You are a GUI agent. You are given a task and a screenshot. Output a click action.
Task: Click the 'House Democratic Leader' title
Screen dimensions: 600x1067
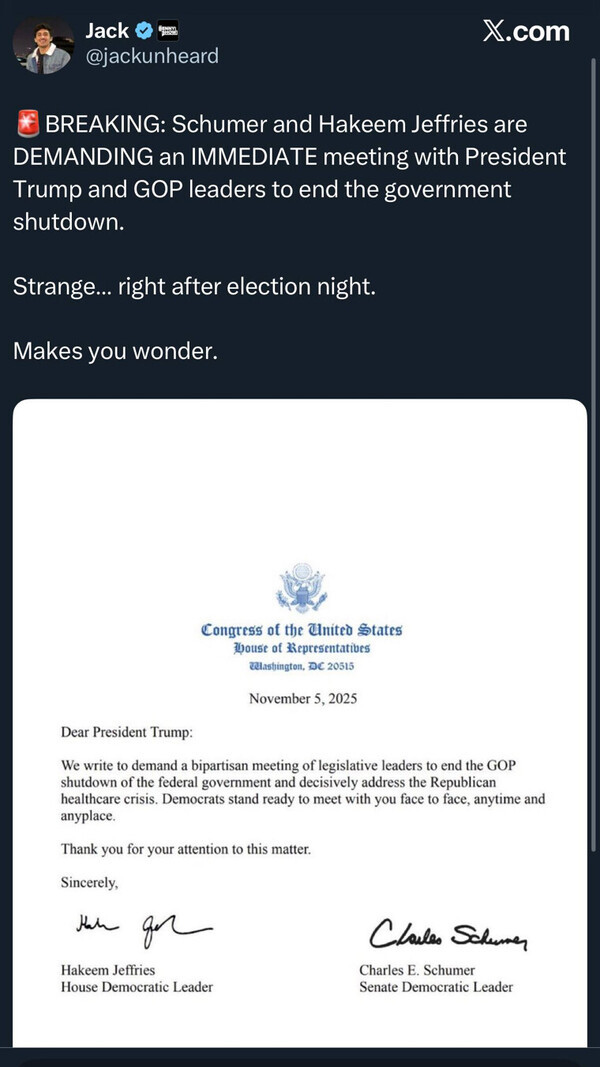point(137,987)
